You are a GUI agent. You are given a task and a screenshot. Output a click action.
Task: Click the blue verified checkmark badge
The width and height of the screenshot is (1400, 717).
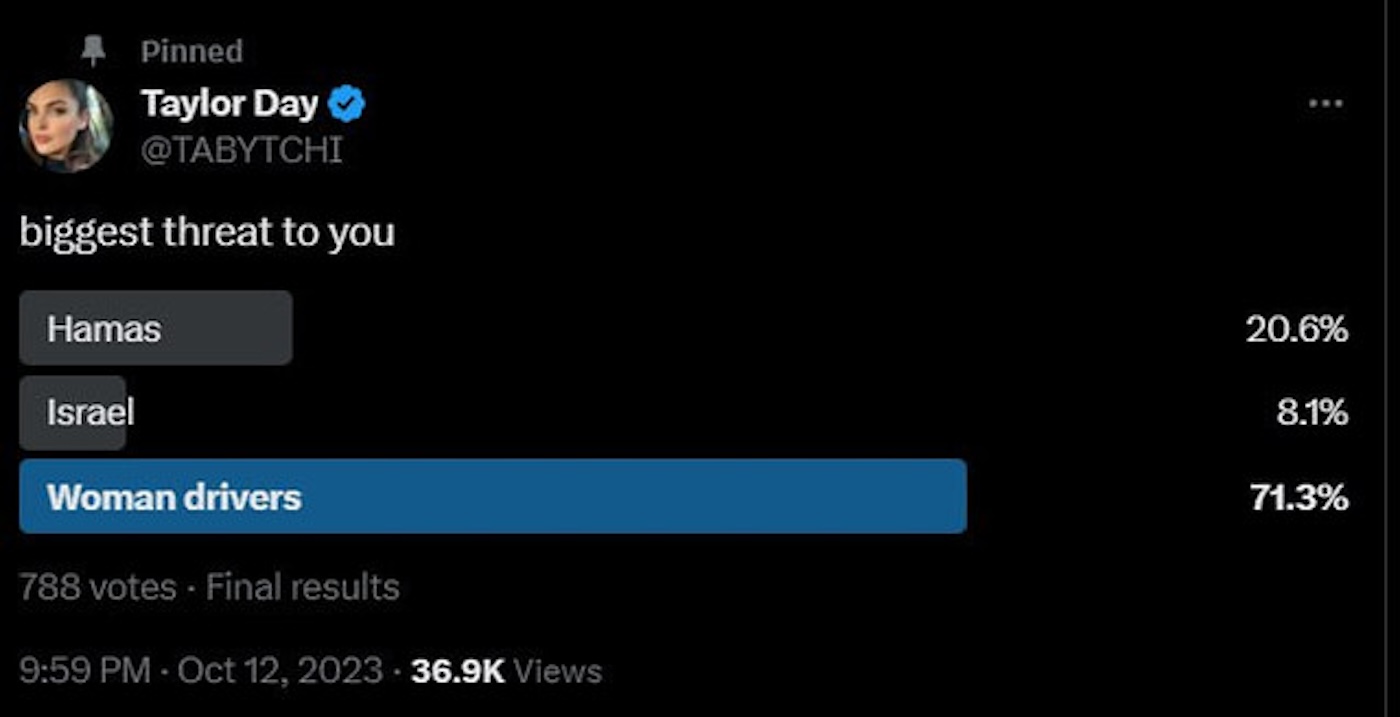click(x=348, y=104)
